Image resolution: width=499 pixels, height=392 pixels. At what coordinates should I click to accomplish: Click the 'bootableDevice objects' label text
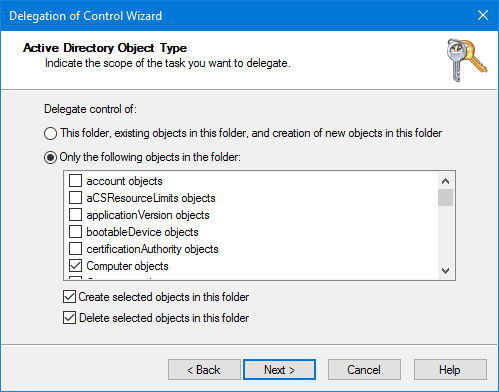pyautogui.click(x=142, y=232)
